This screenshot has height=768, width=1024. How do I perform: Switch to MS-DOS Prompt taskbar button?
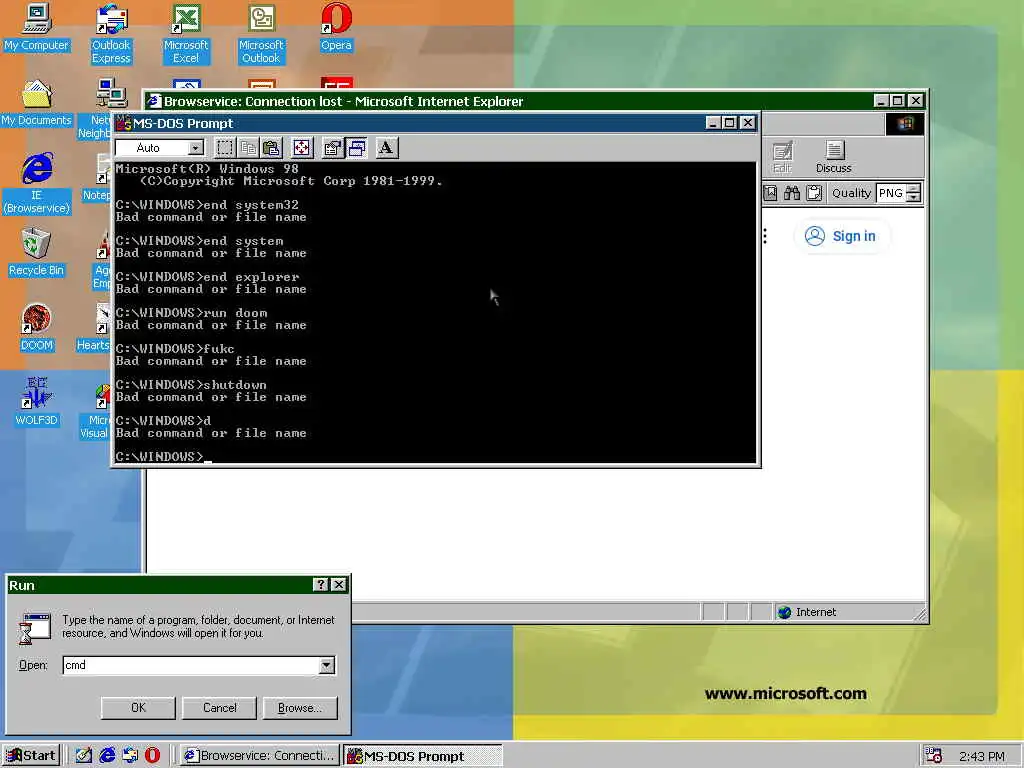[x=423, y=756]
